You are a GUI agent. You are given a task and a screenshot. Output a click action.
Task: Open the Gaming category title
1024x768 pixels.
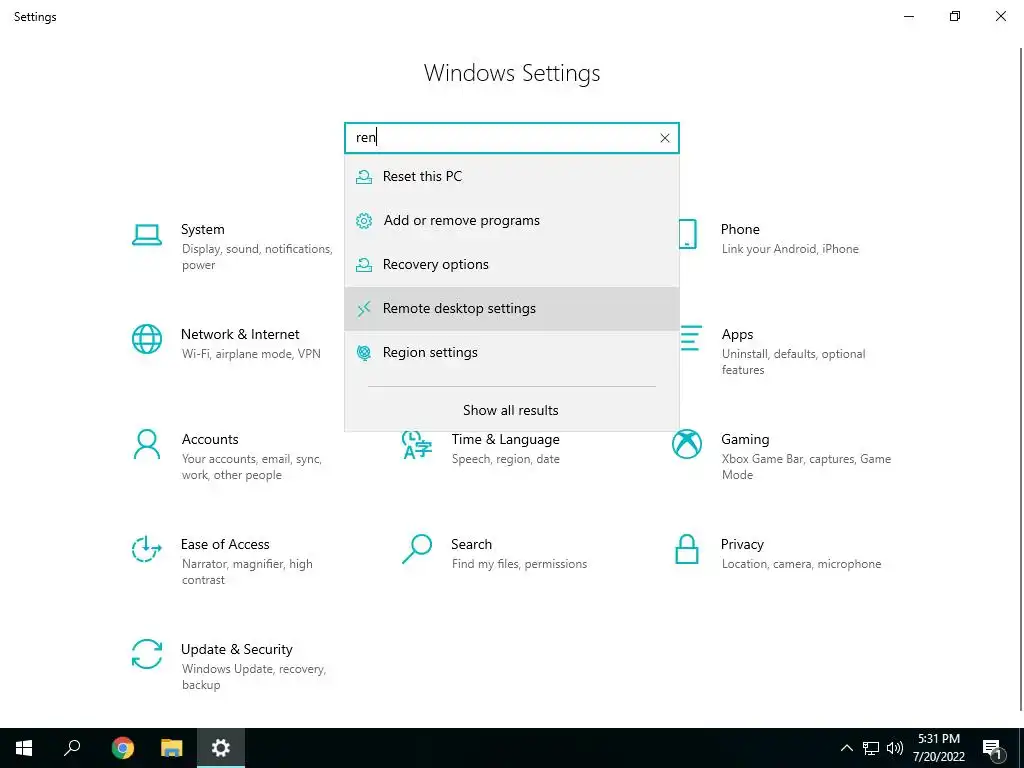pyautogui.click(x=745, y=440)
